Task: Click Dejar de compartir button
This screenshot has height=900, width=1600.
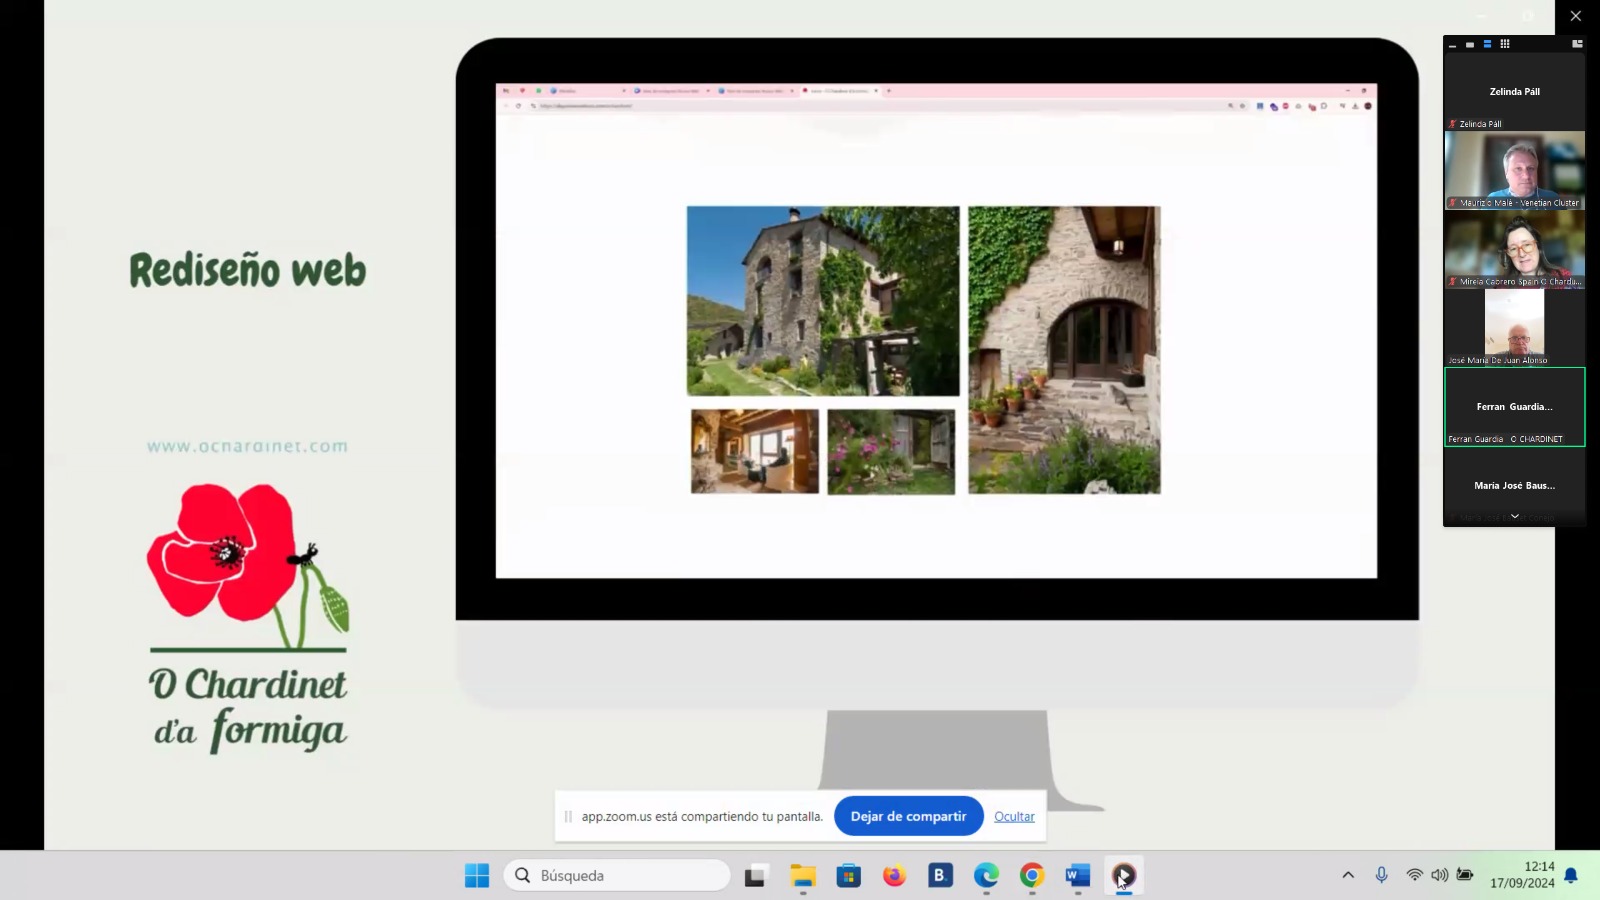Action: pos(908,816)
